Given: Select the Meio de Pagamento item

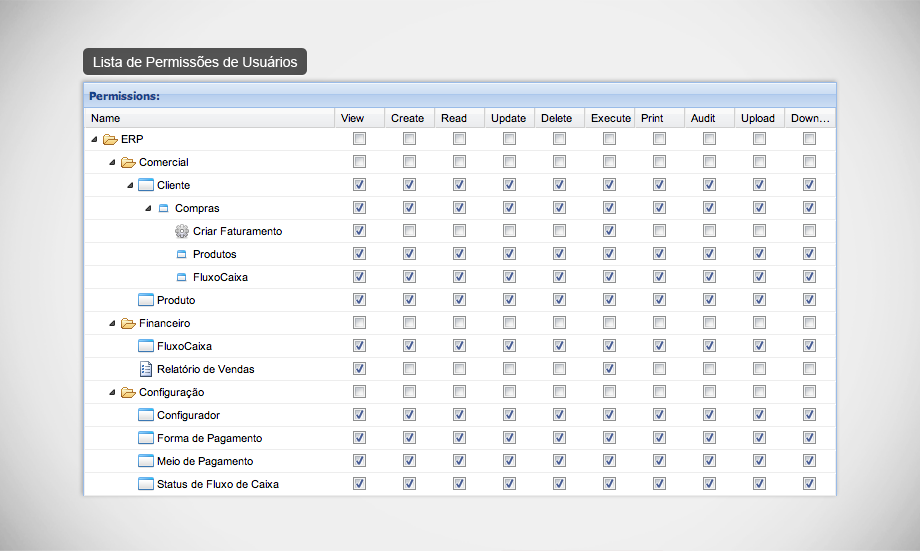Looking at the screenshot, I should pos(205,461).
